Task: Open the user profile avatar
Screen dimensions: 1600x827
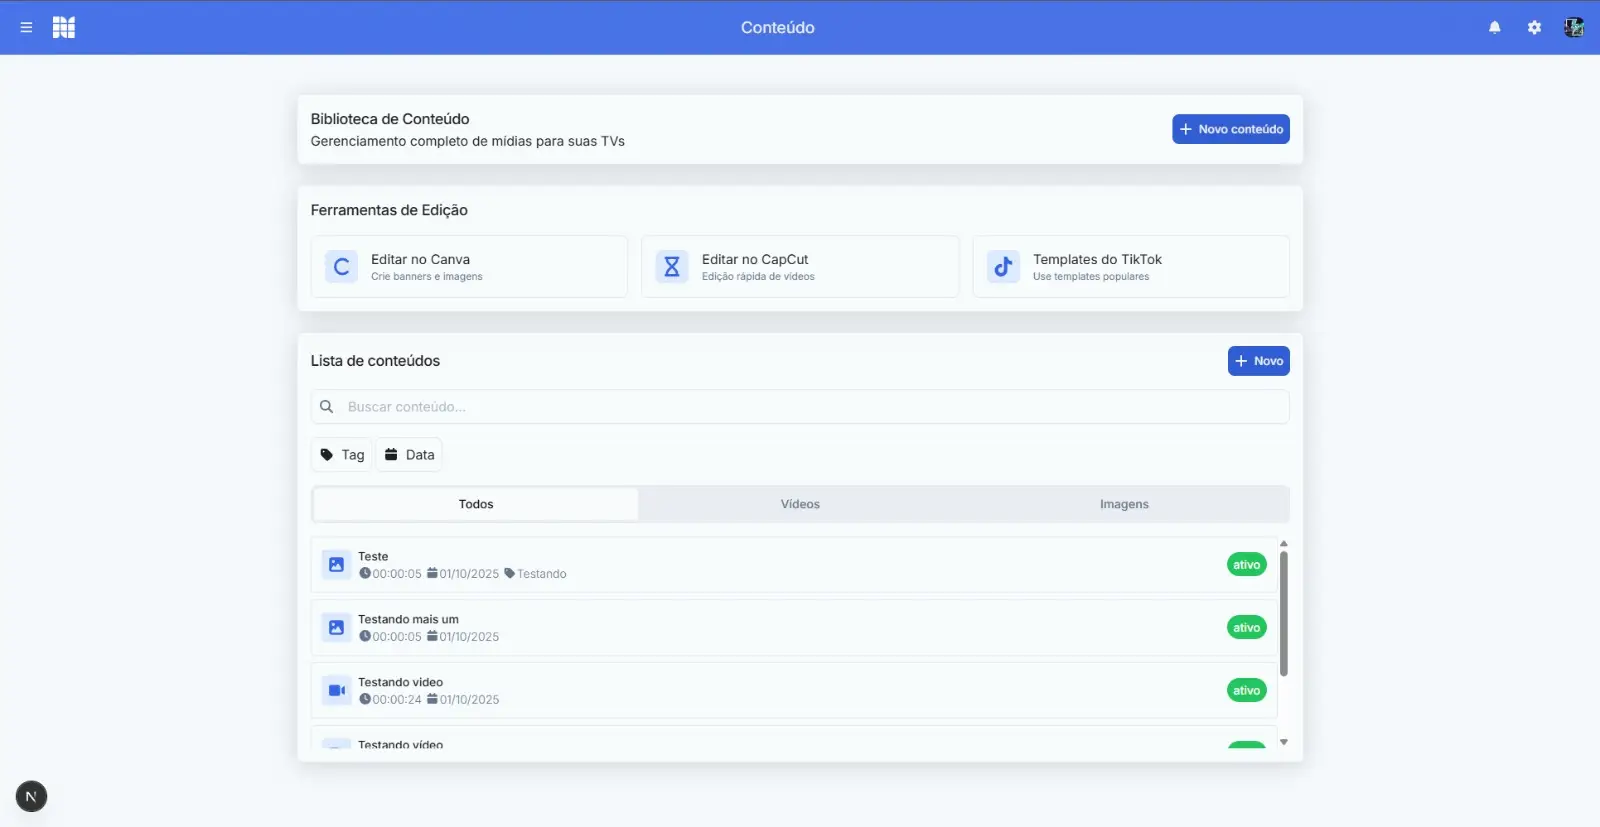Action: coord(1574,28)
